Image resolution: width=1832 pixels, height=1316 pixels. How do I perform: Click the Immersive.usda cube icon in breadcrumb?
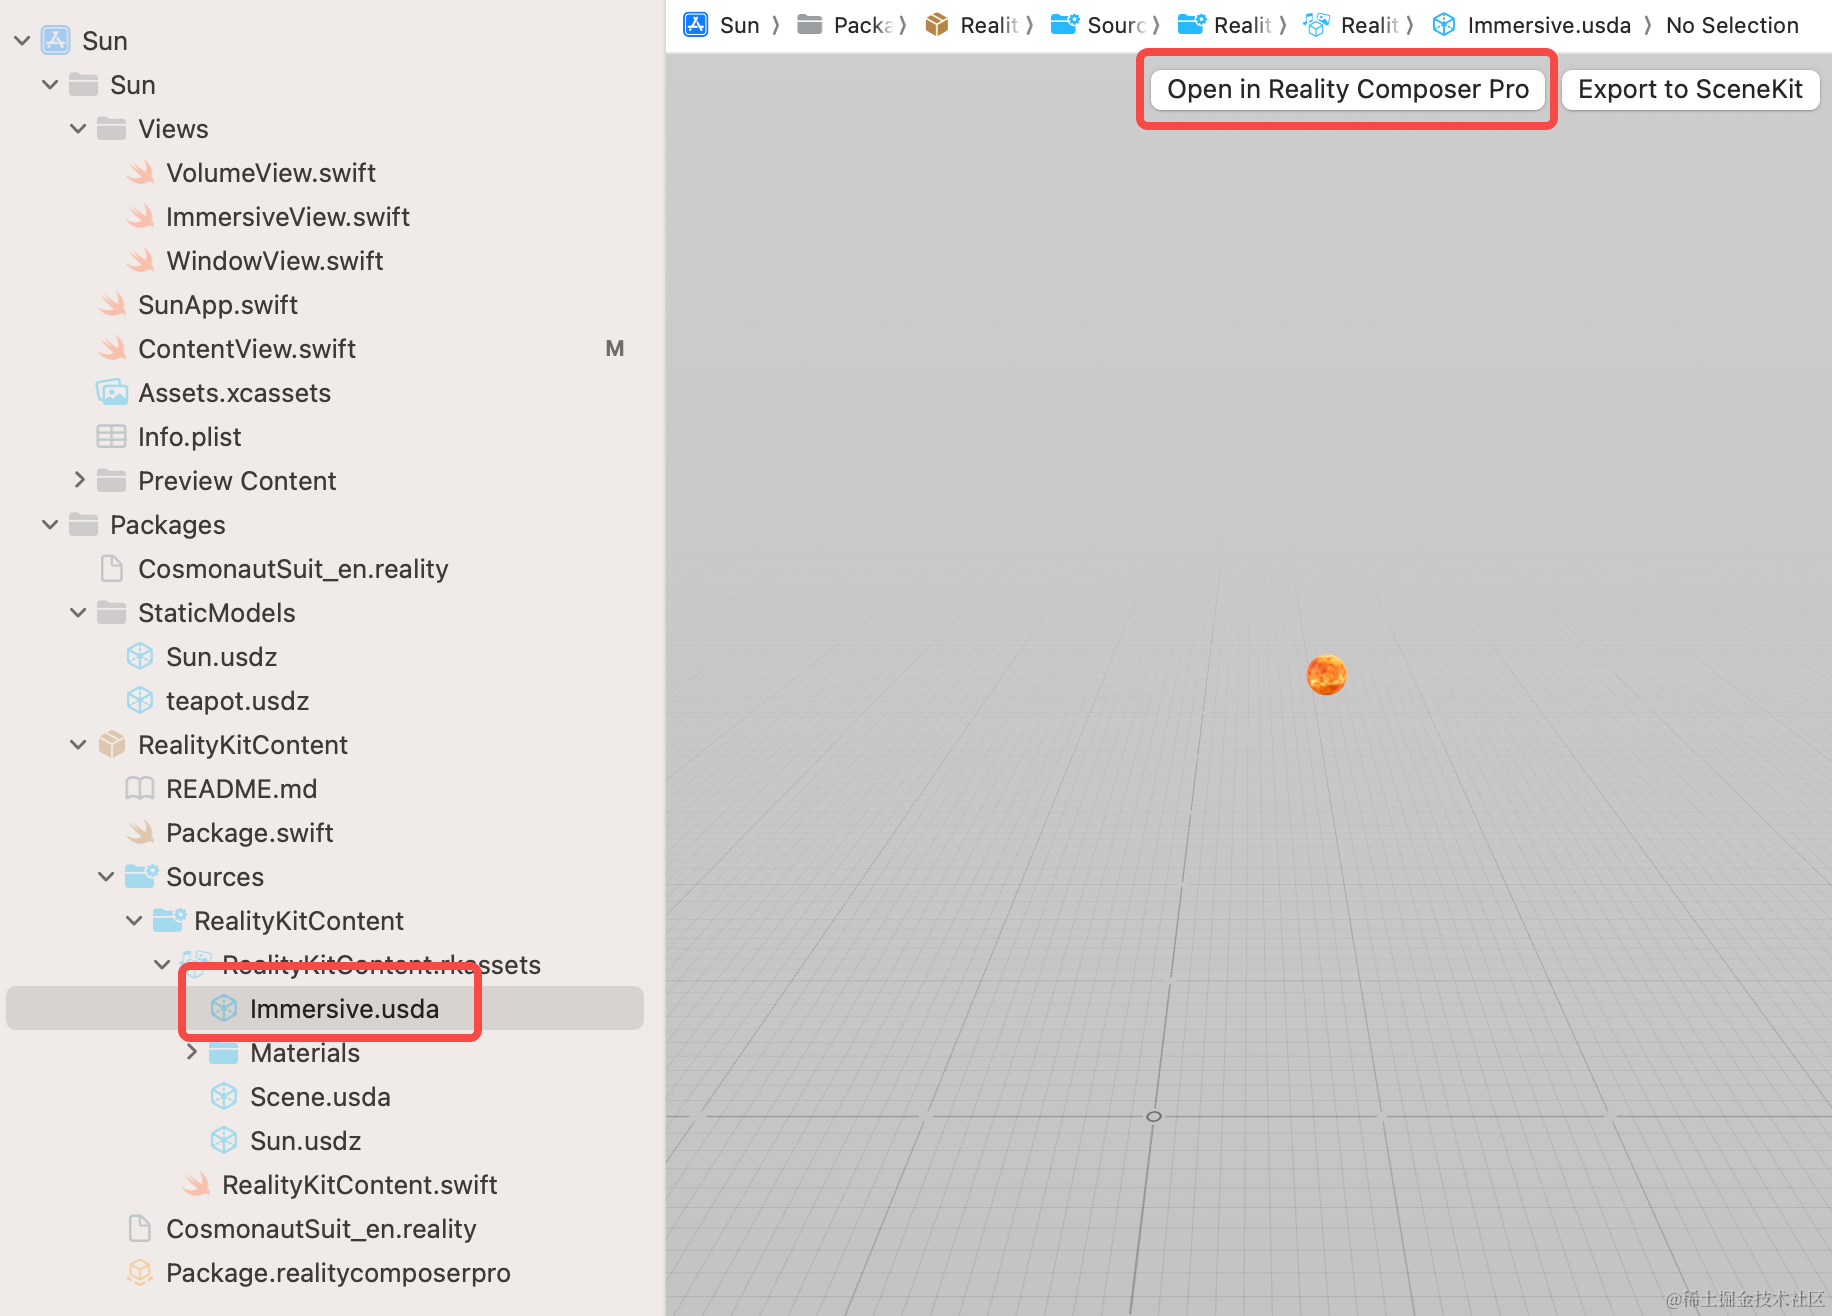(1444, 25)
